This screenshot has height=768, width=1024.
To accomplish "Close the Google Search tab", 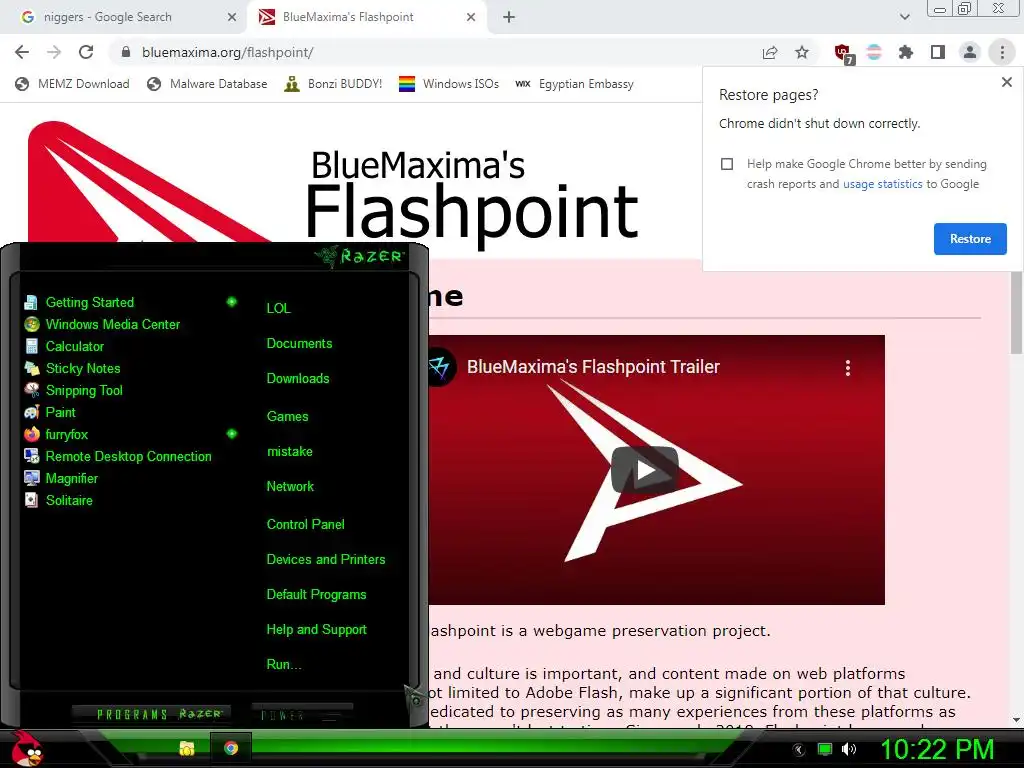I will click(x=231, y=17).
